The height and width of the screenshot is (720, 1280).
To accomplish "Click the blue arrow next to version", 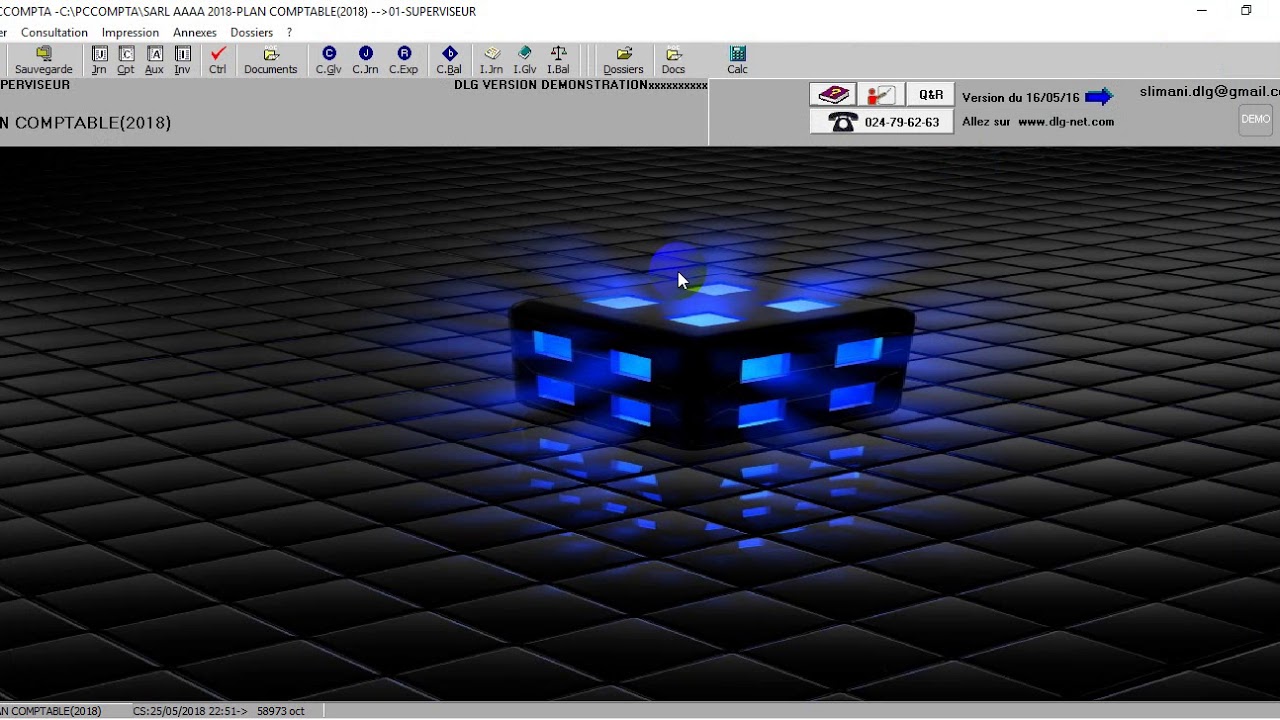I will pos(1099,97).
